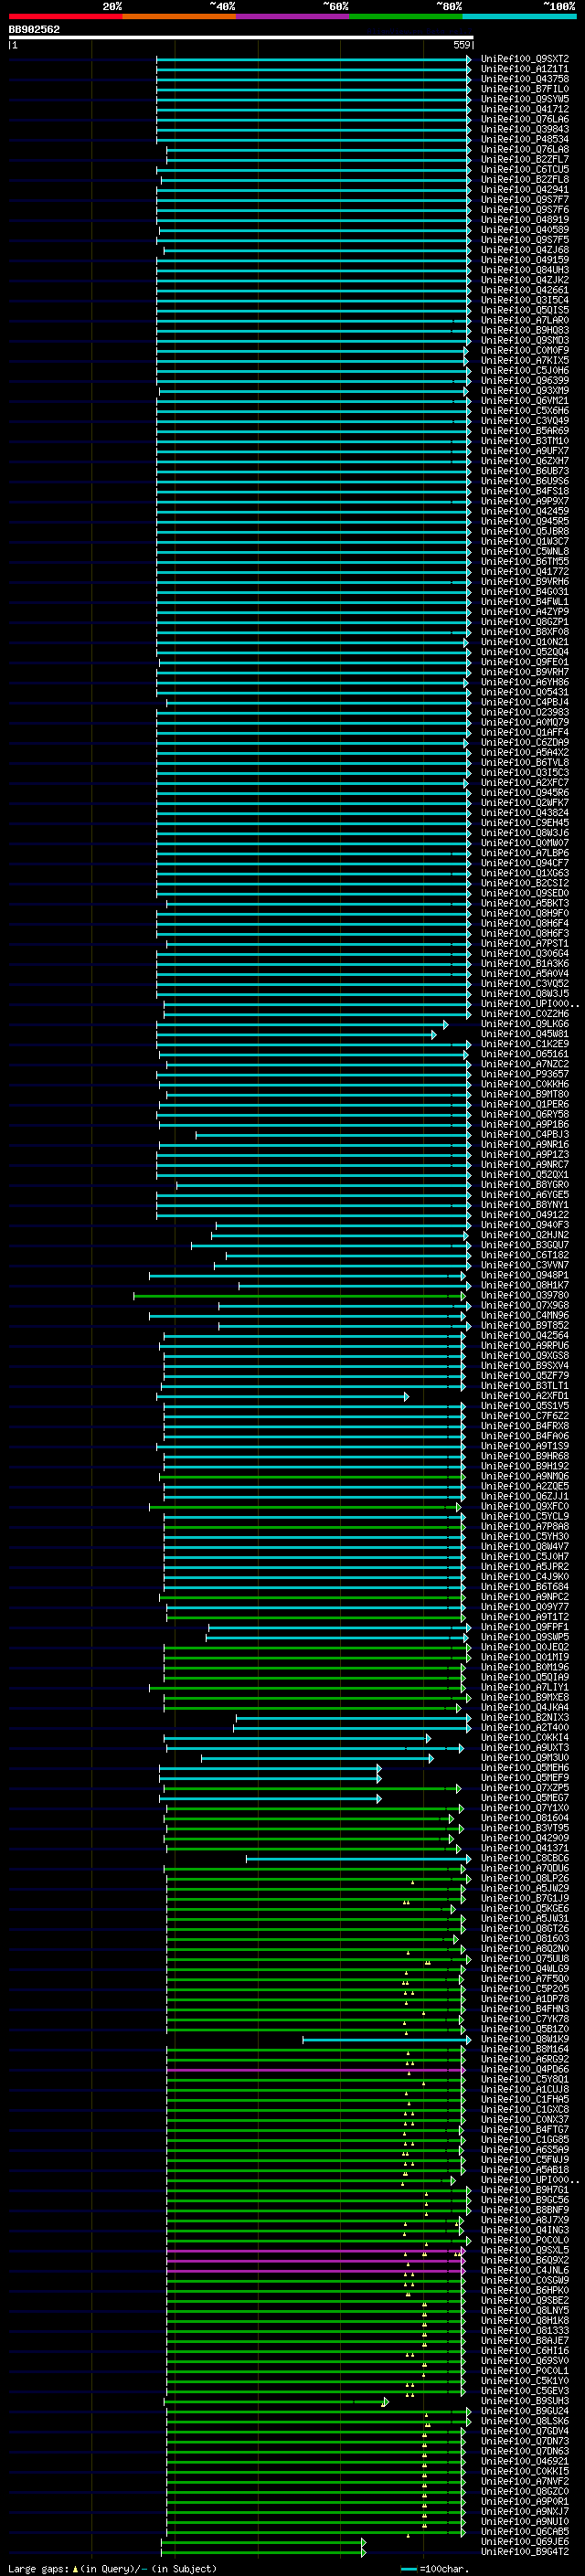This screenshot has width=585, height=2576.
Task: Click the white query sequence bar
Action: [x=241, y=37]
